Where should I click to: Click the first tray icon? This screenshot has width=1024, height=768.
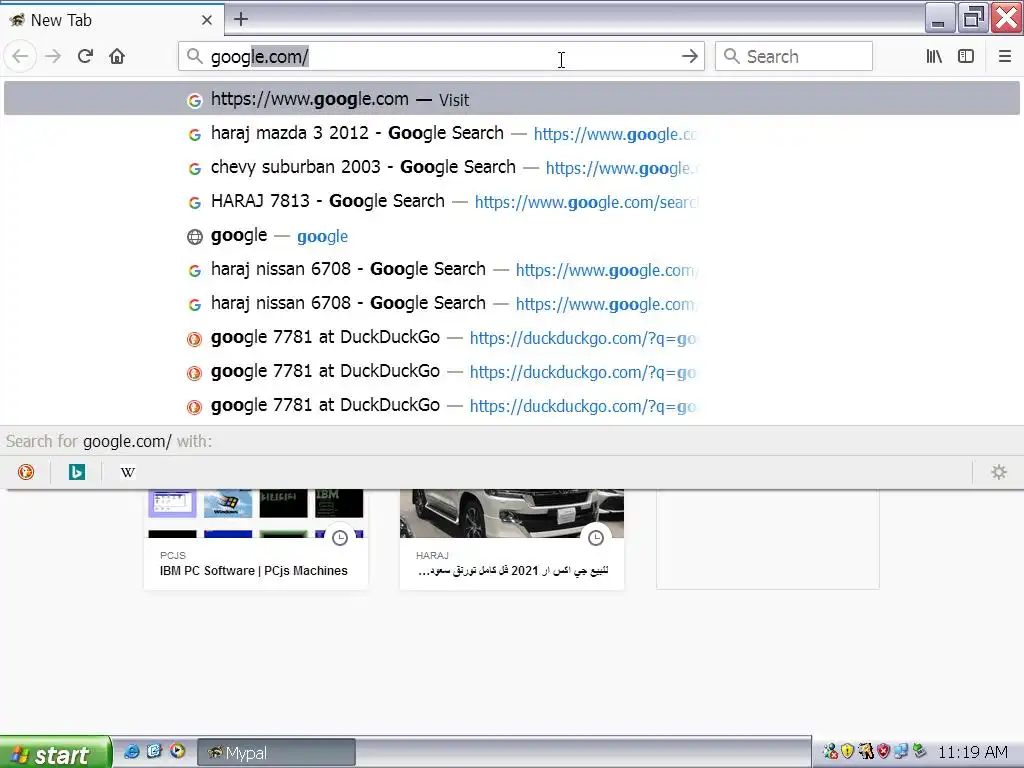tap(830, 751)
